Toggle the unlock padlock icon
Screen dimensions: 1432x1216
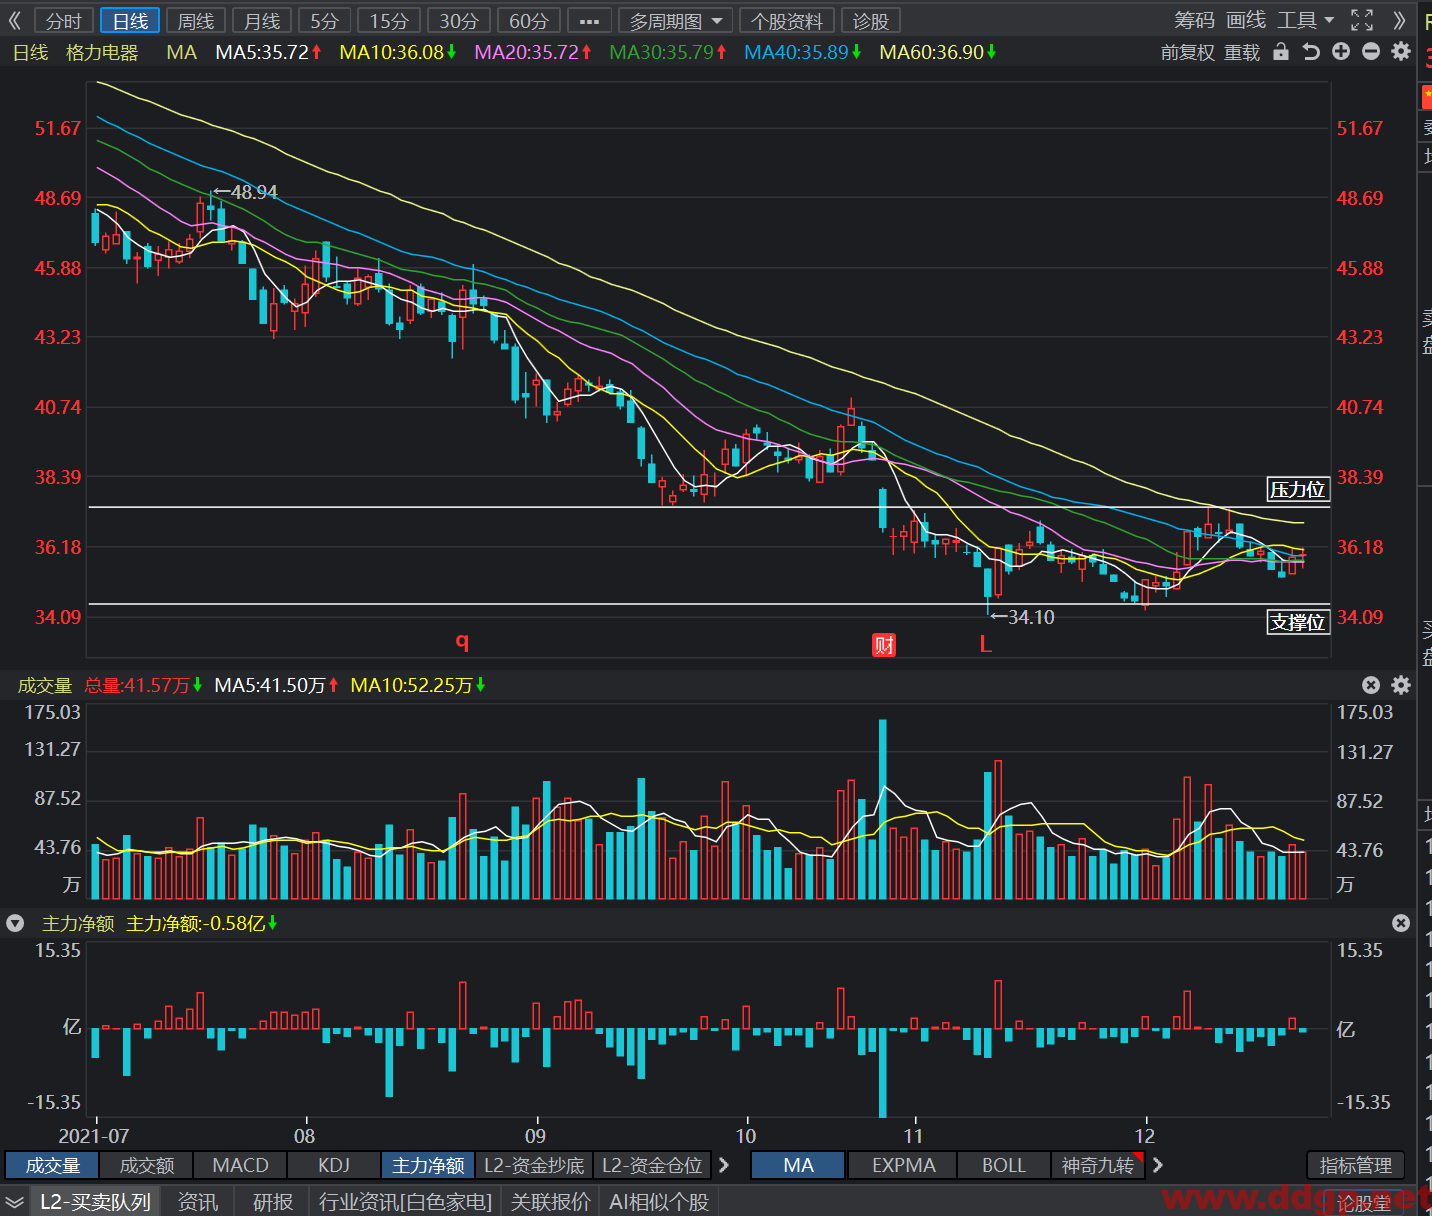[1281, 52]
